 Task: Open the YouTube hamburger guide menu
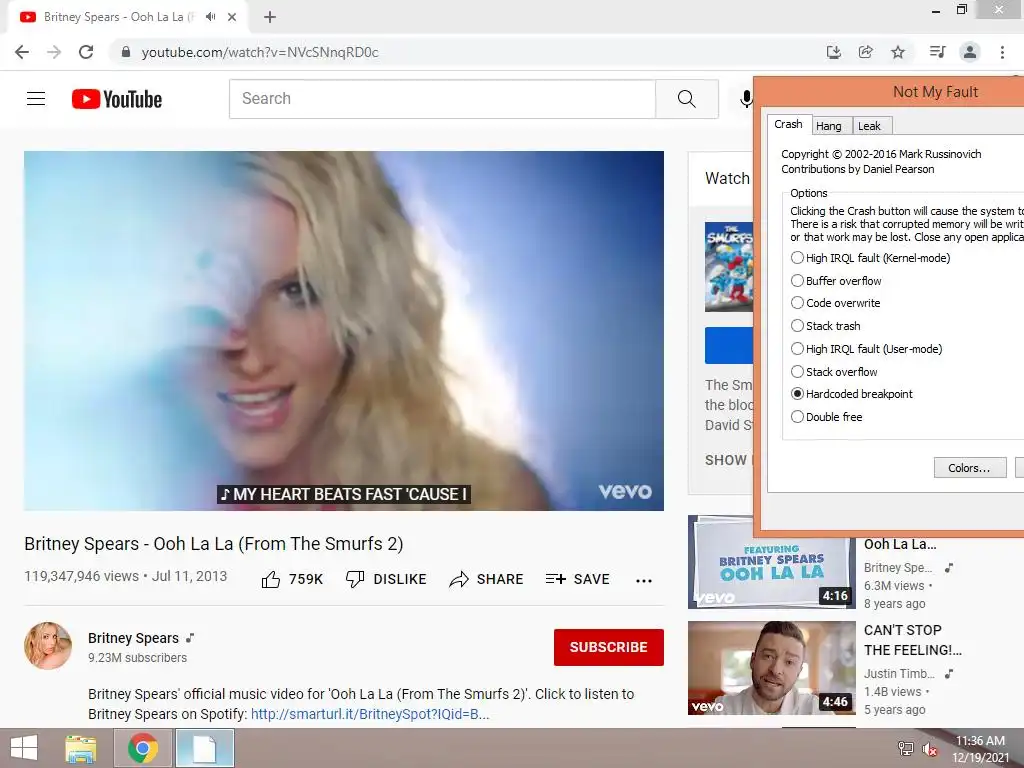click(36, 99)
